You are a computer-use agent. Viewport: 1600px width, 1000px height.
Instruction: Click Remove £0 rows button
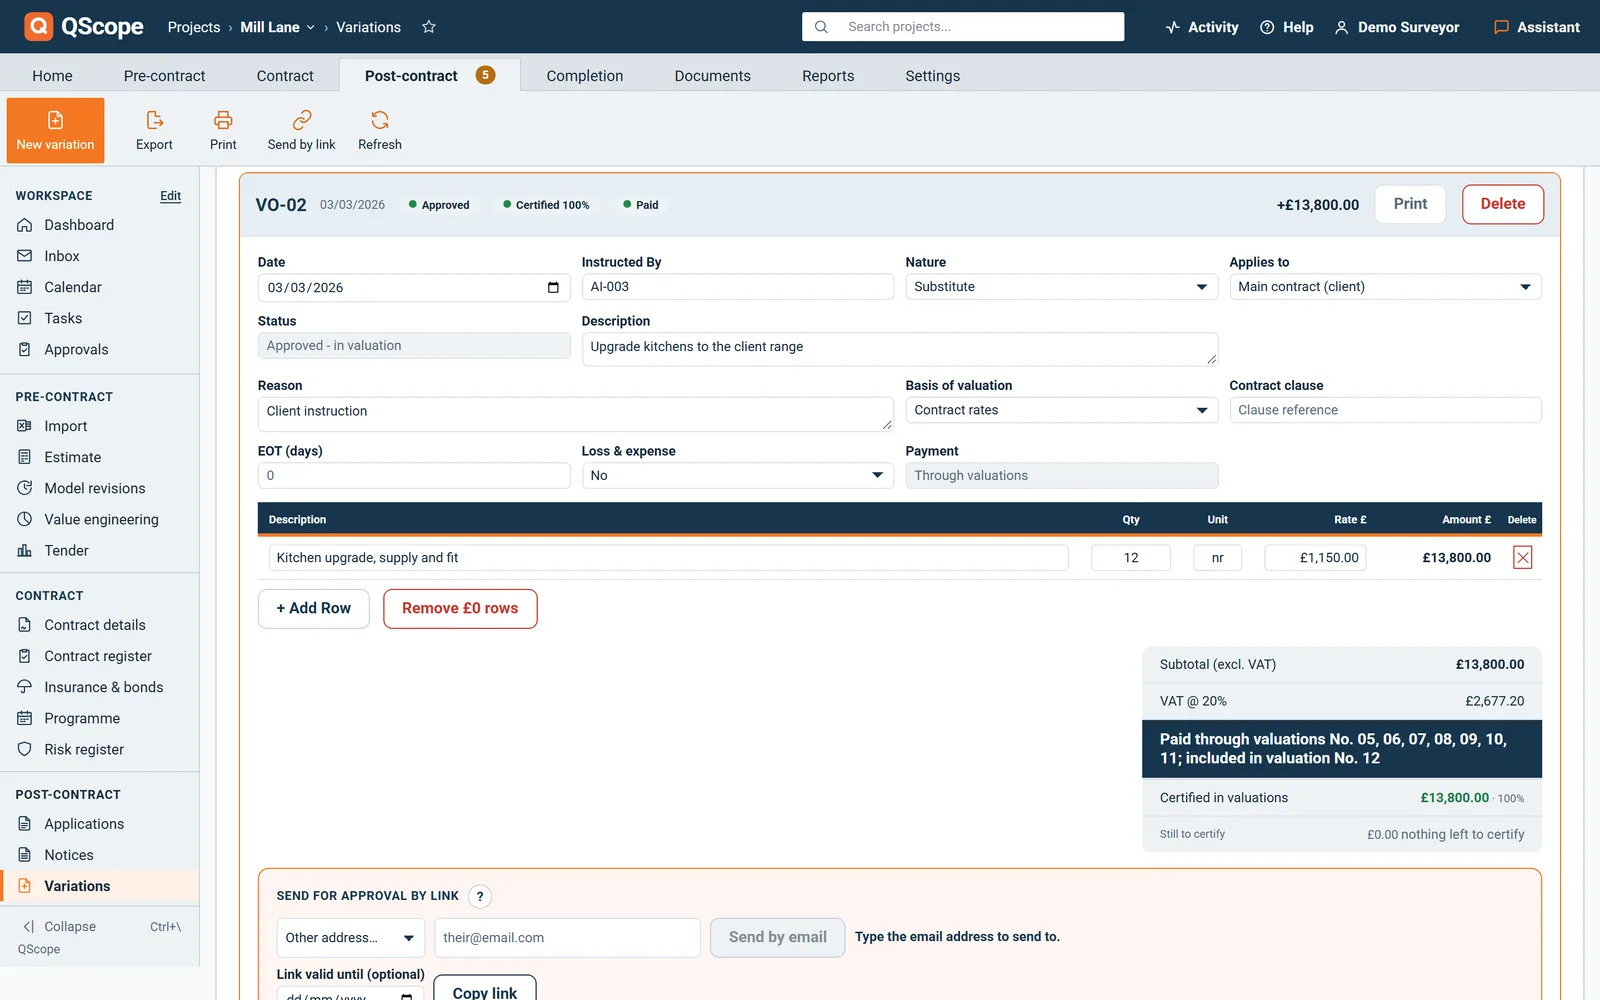click(460, 609)
